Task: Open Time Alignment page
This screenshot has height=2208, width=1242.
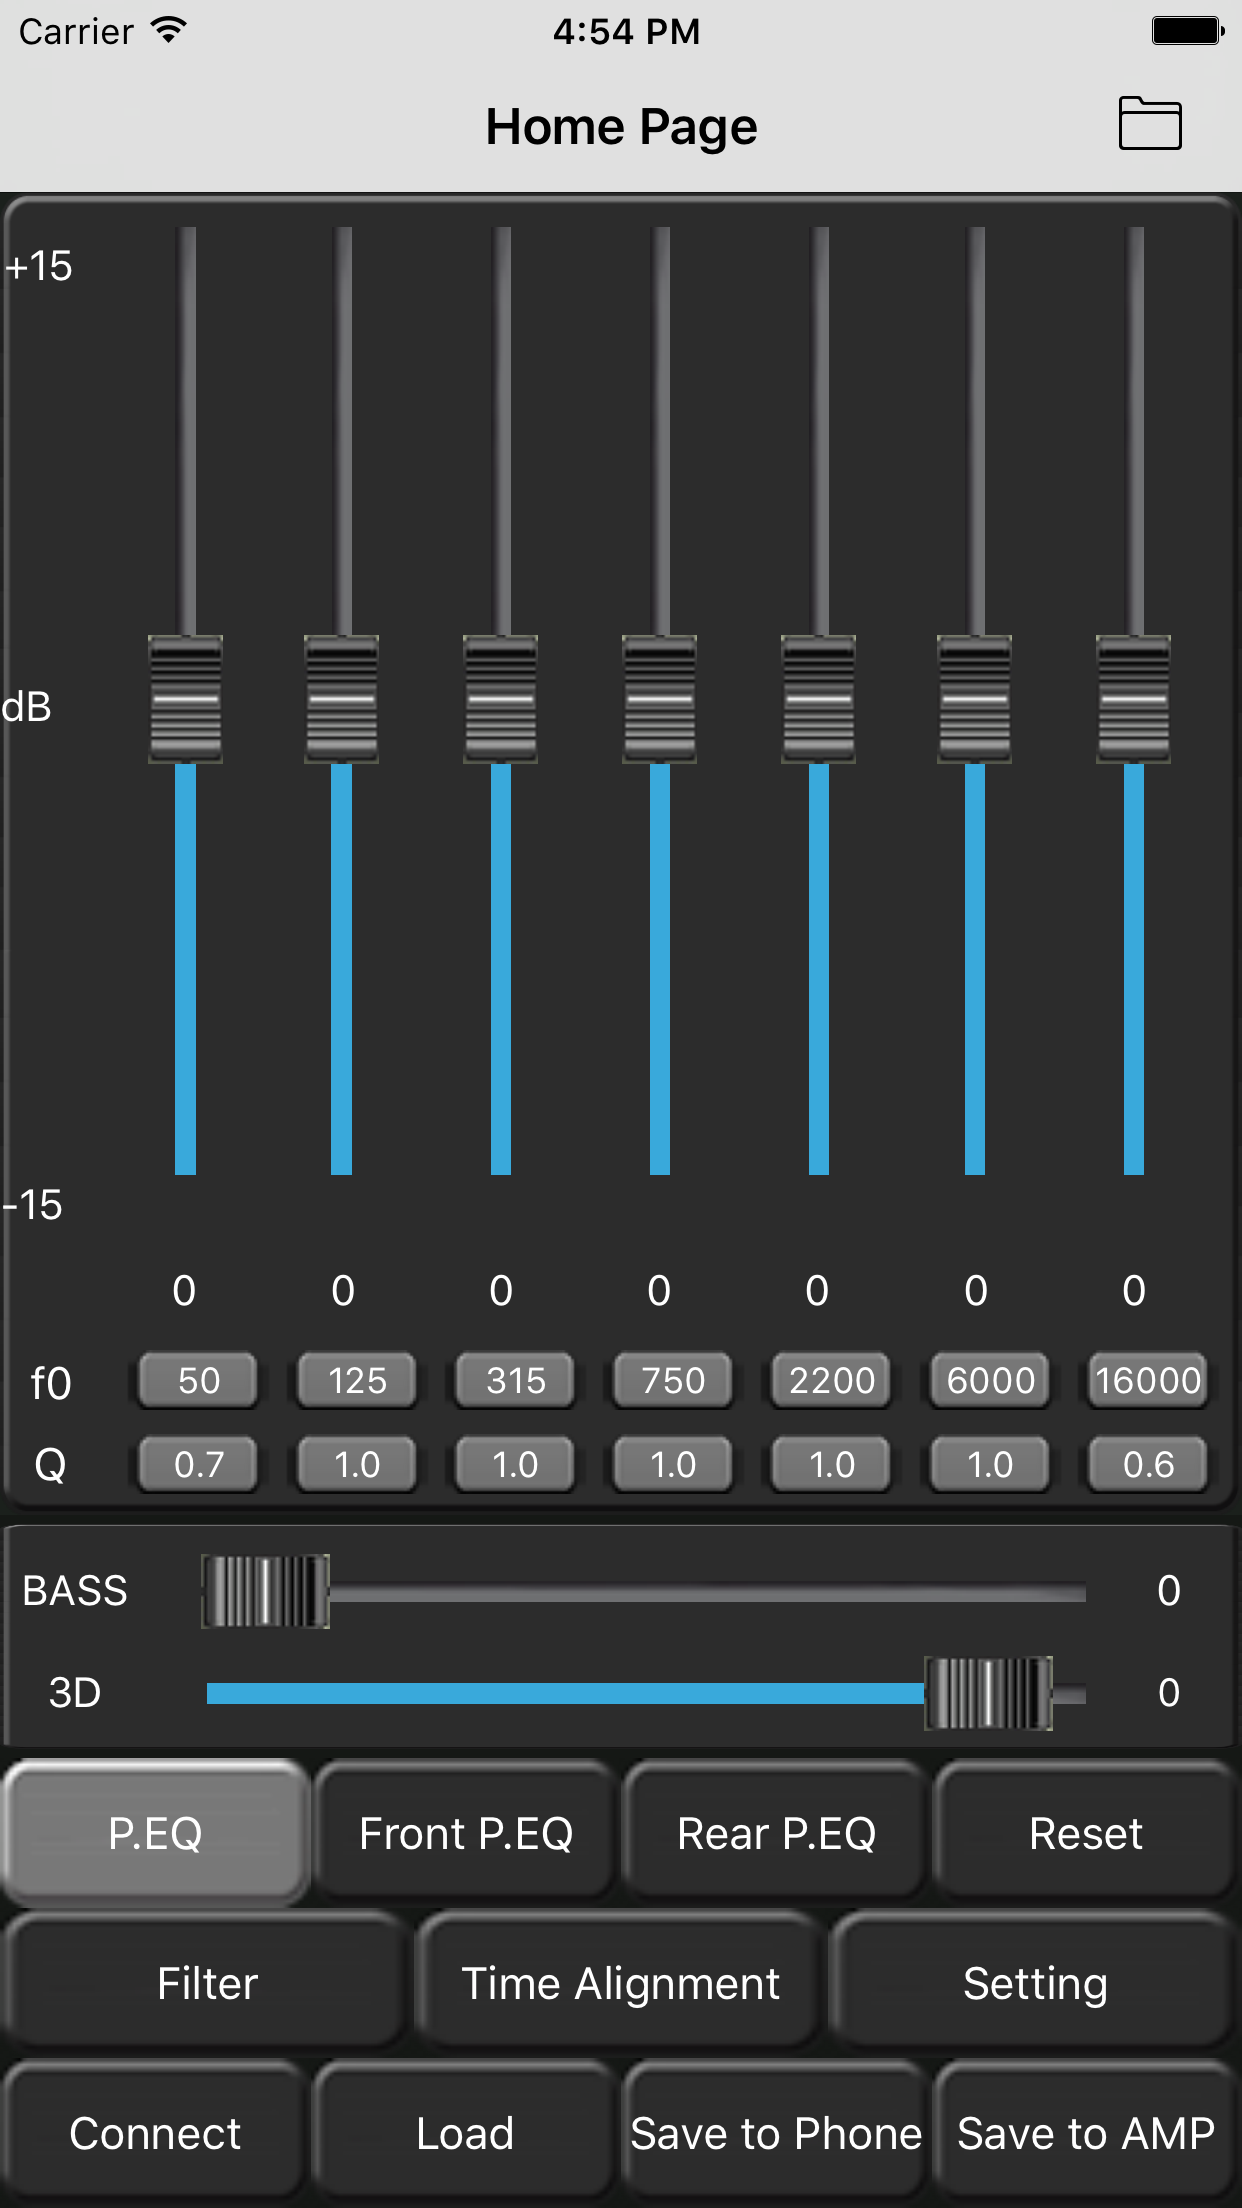Action: [x=620, y=1983]
